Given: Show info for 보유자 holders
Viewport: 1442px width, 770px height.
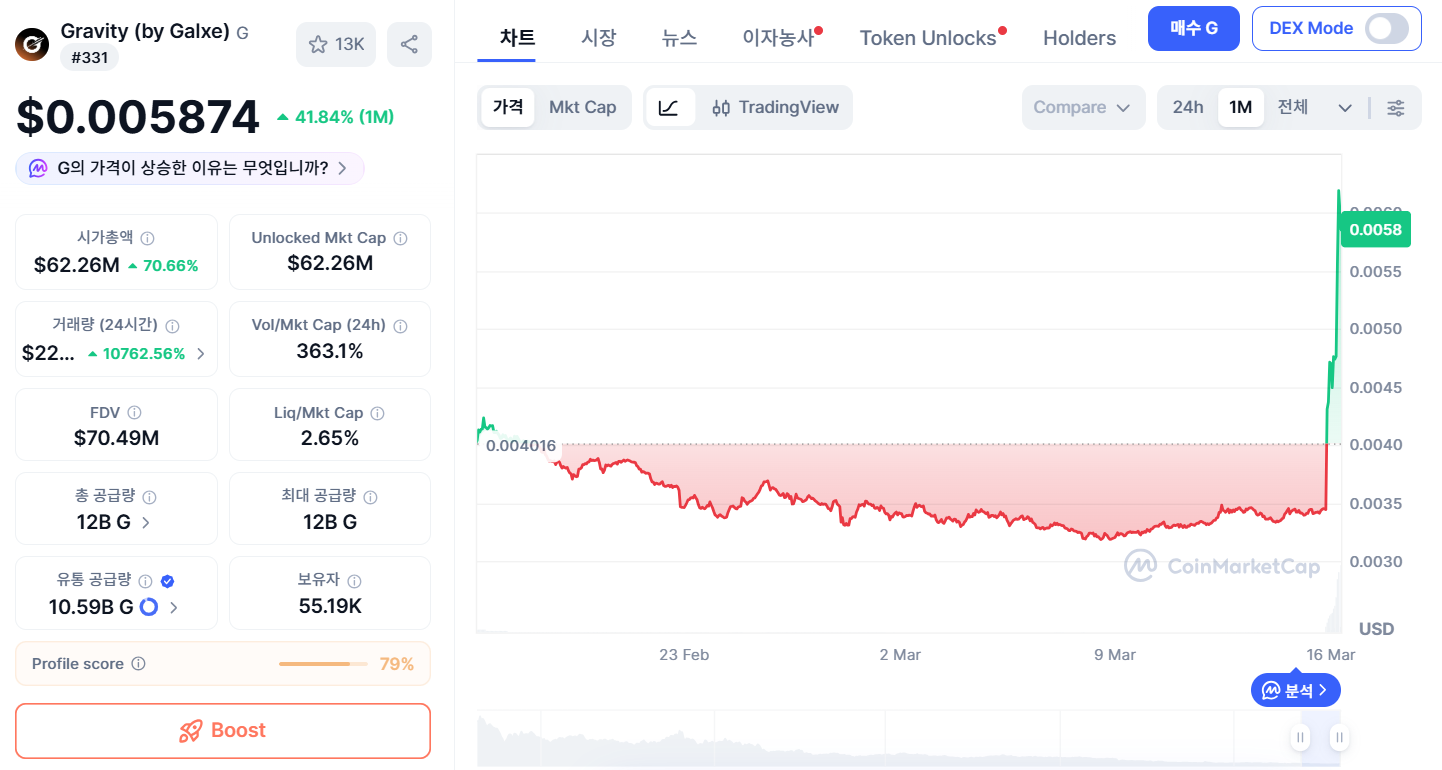Looking at the screenshot, I should click(x=354, y=581).
